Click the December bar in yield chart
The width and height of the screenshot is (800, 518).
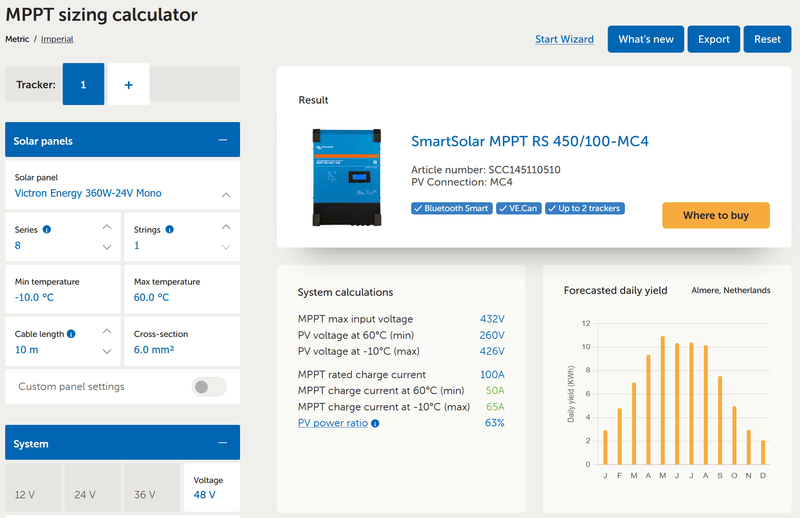763,452
